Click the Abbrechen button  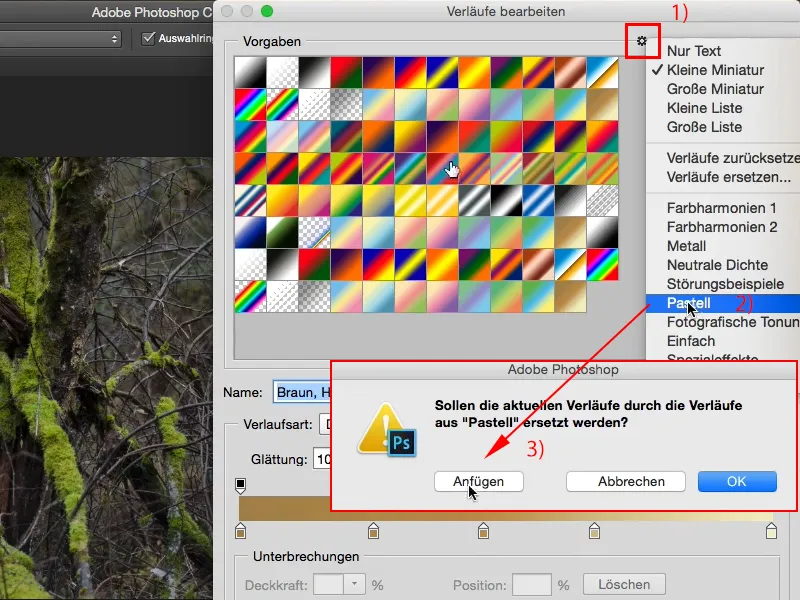625,481
